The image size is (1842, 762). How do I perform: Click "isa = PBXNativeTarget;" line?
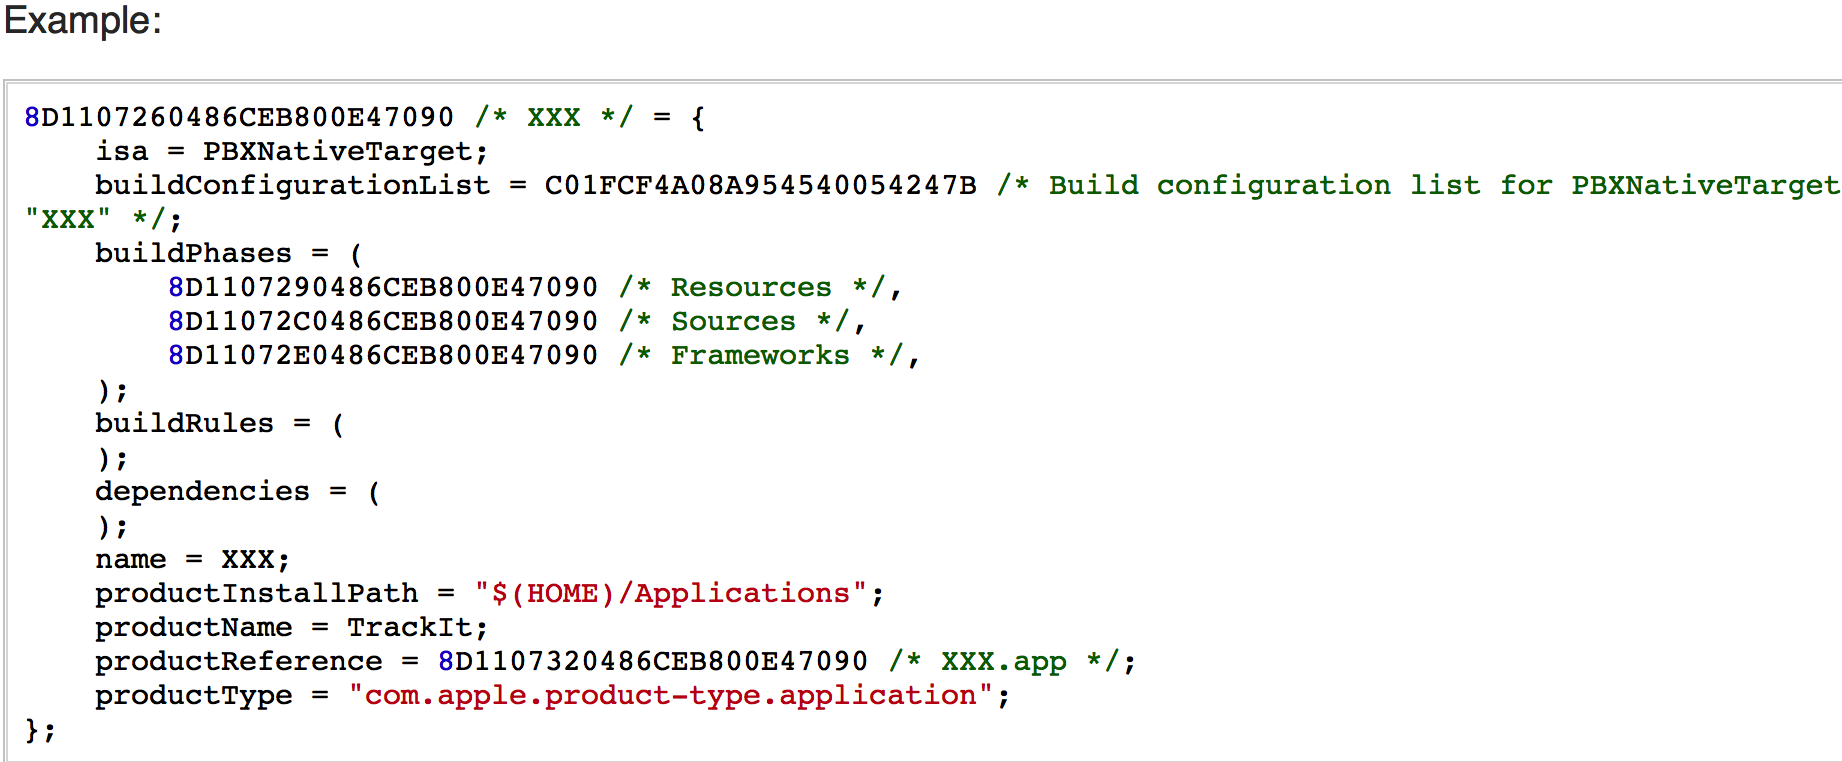coord(292,152)
